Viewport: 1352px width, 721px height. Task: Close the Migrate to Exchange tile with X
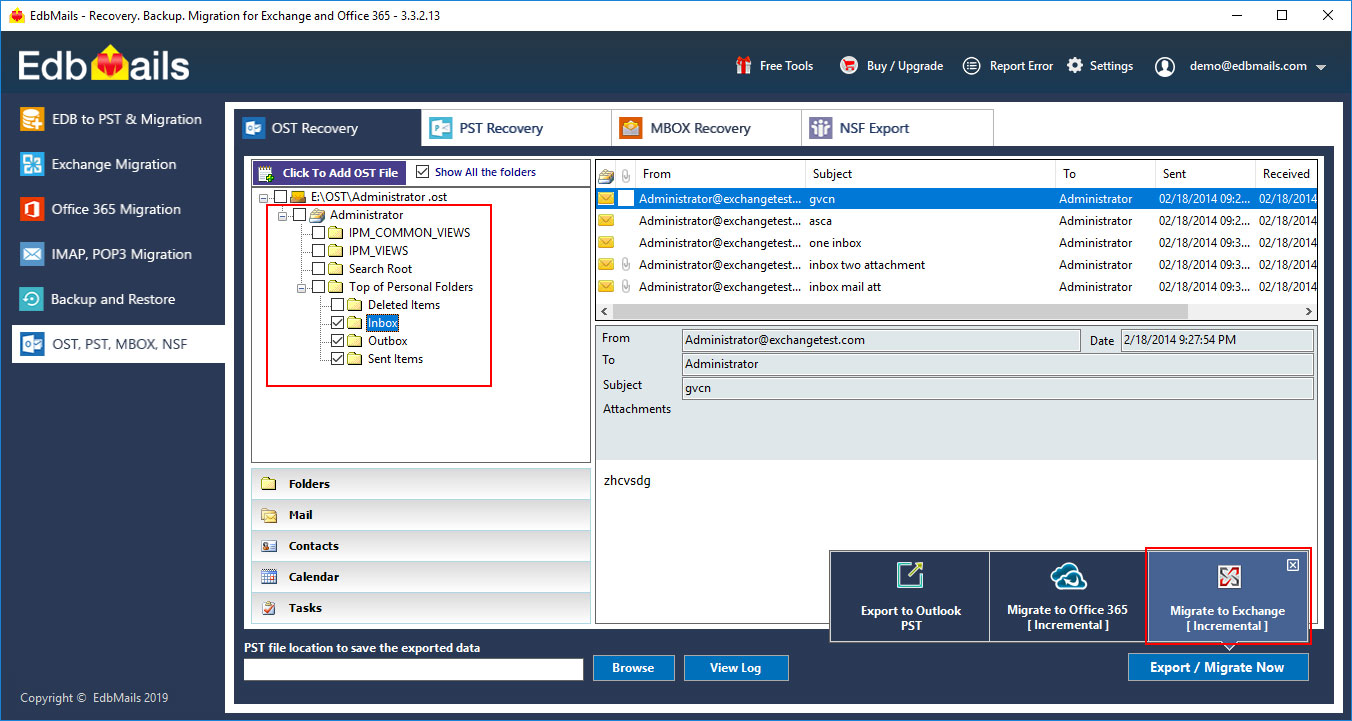1293,565
